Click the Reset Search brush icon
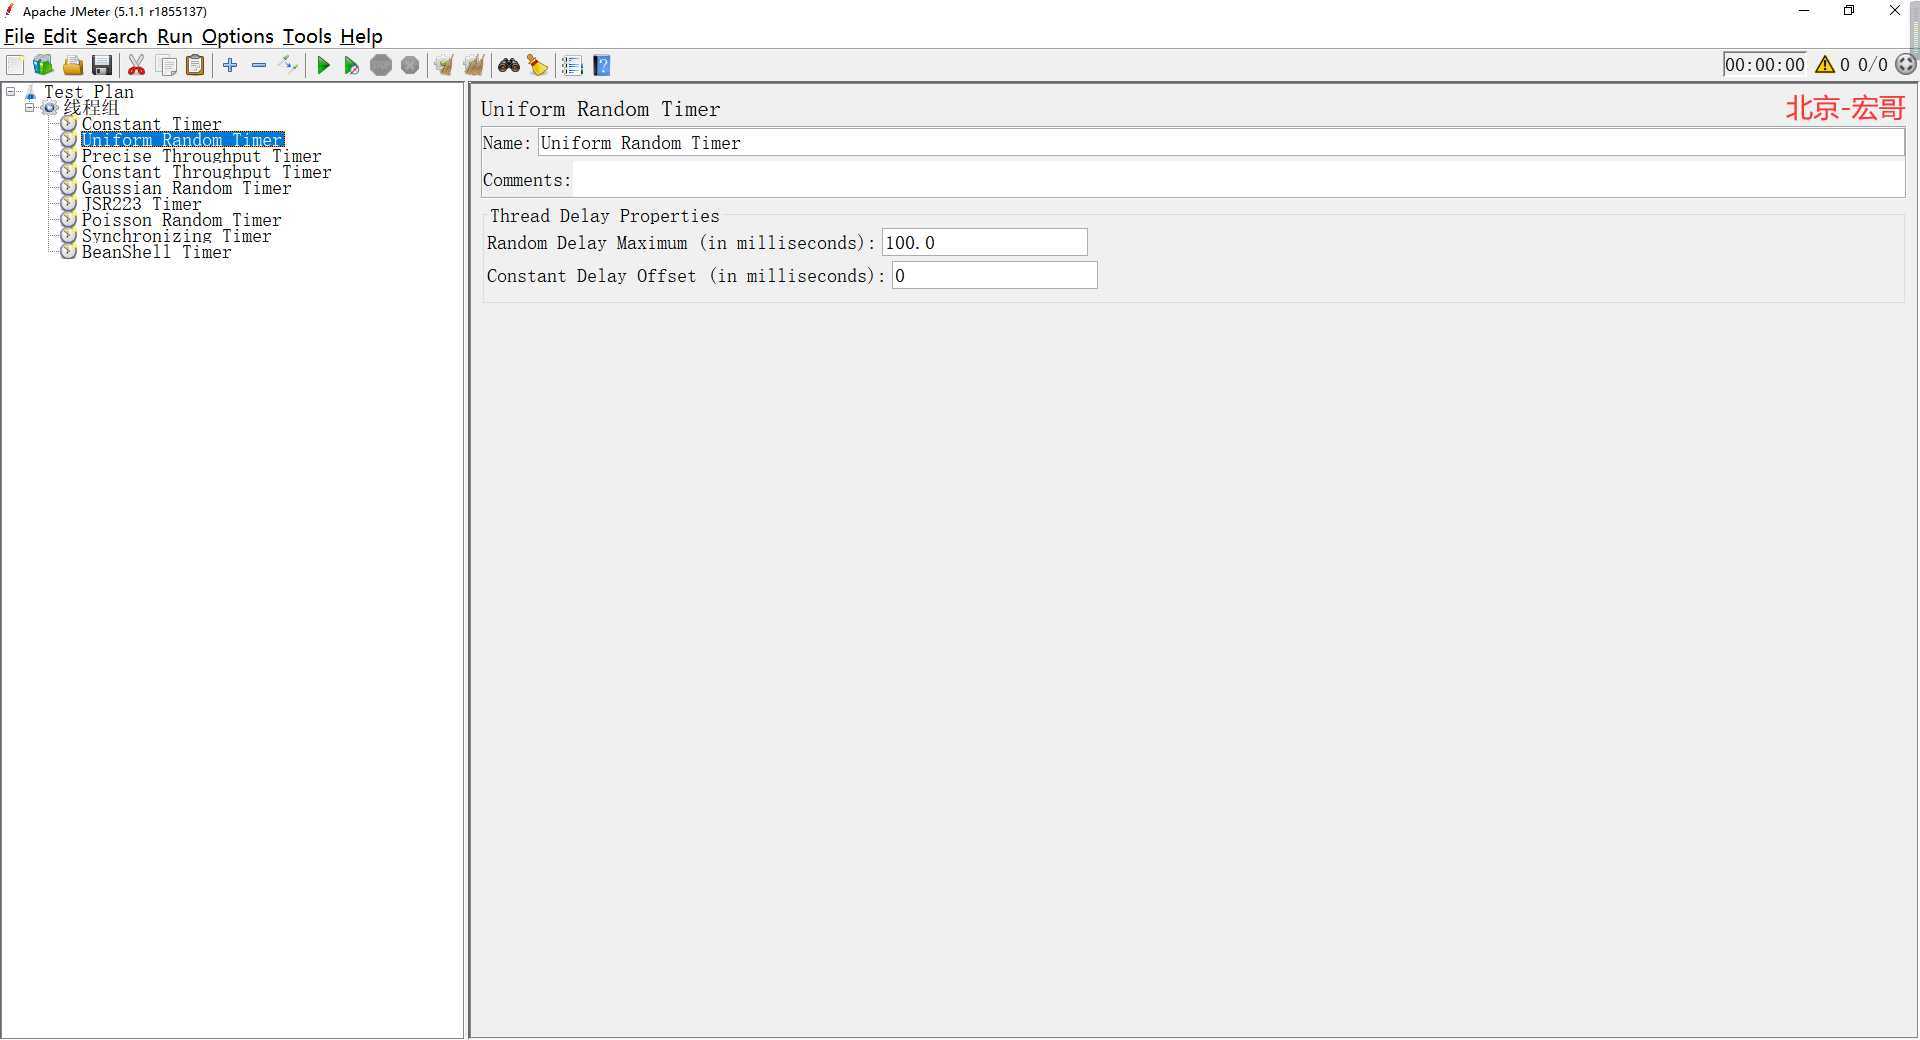Image resolution: width=1920 pixels, height=1040 pixels. [x=538, y=65]
